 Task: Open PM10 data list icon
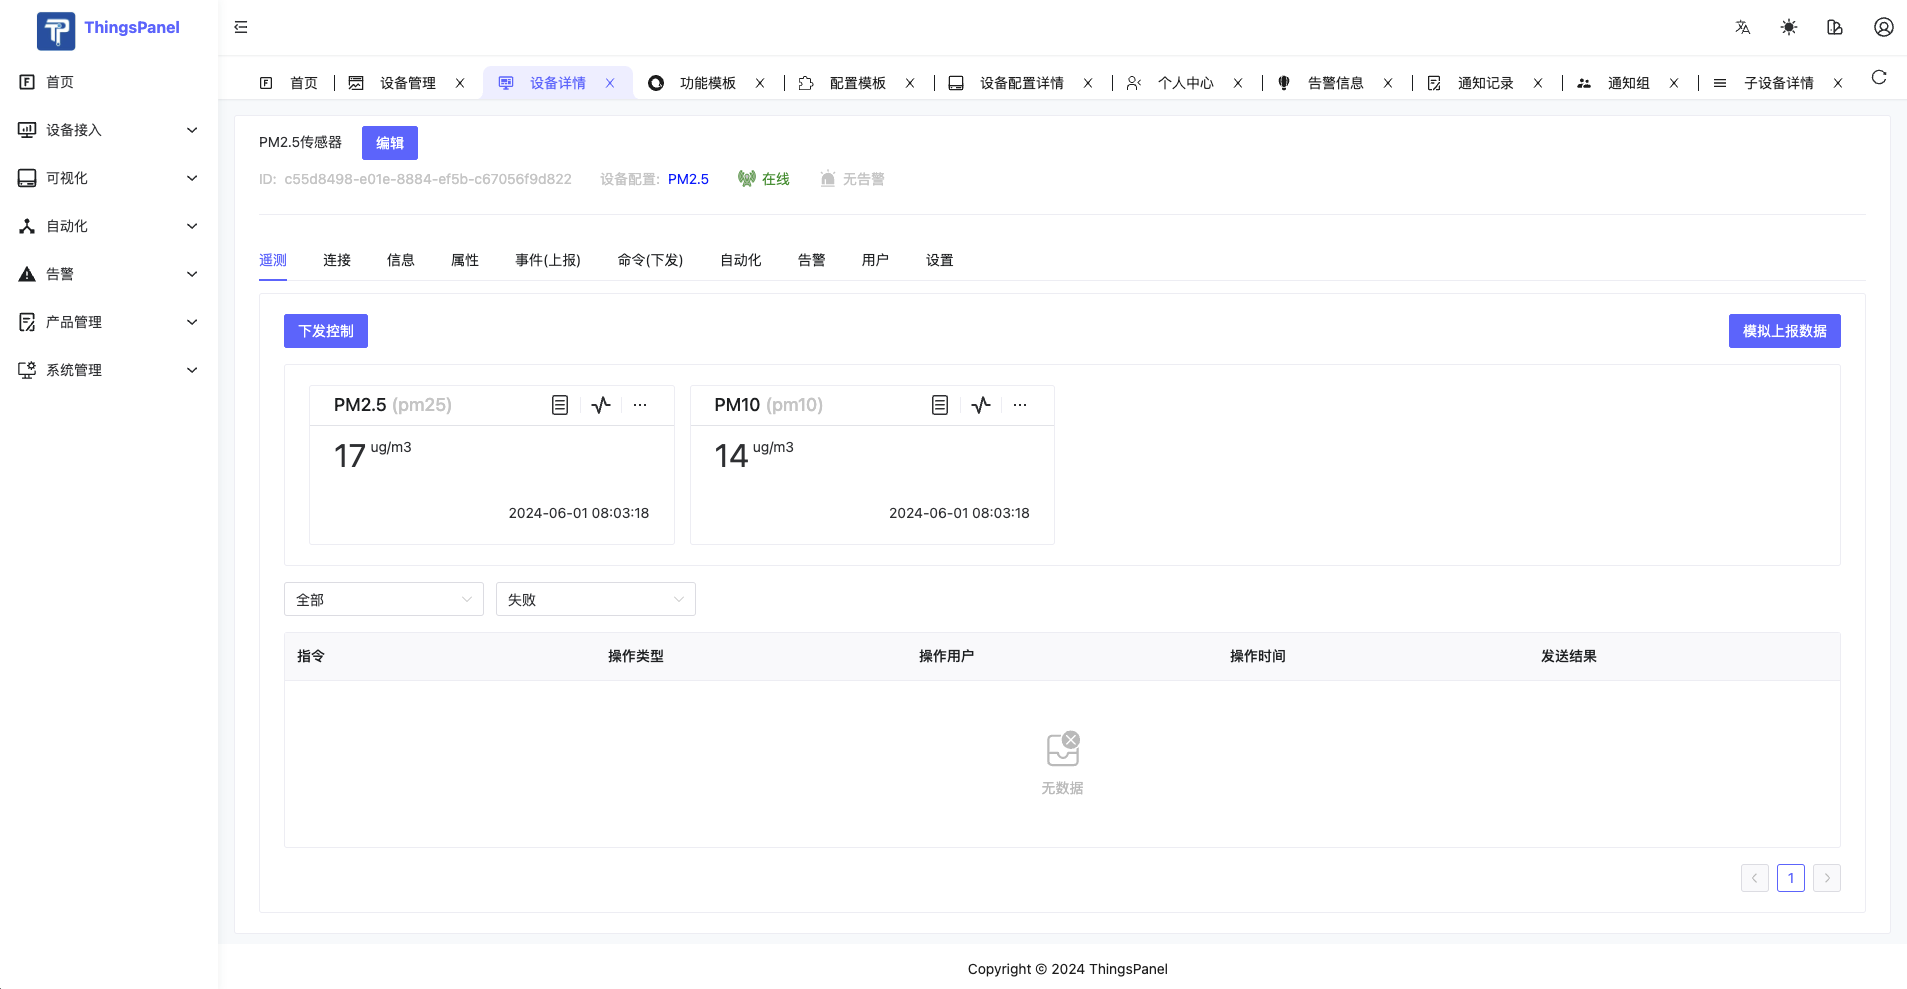pos(940,405)
